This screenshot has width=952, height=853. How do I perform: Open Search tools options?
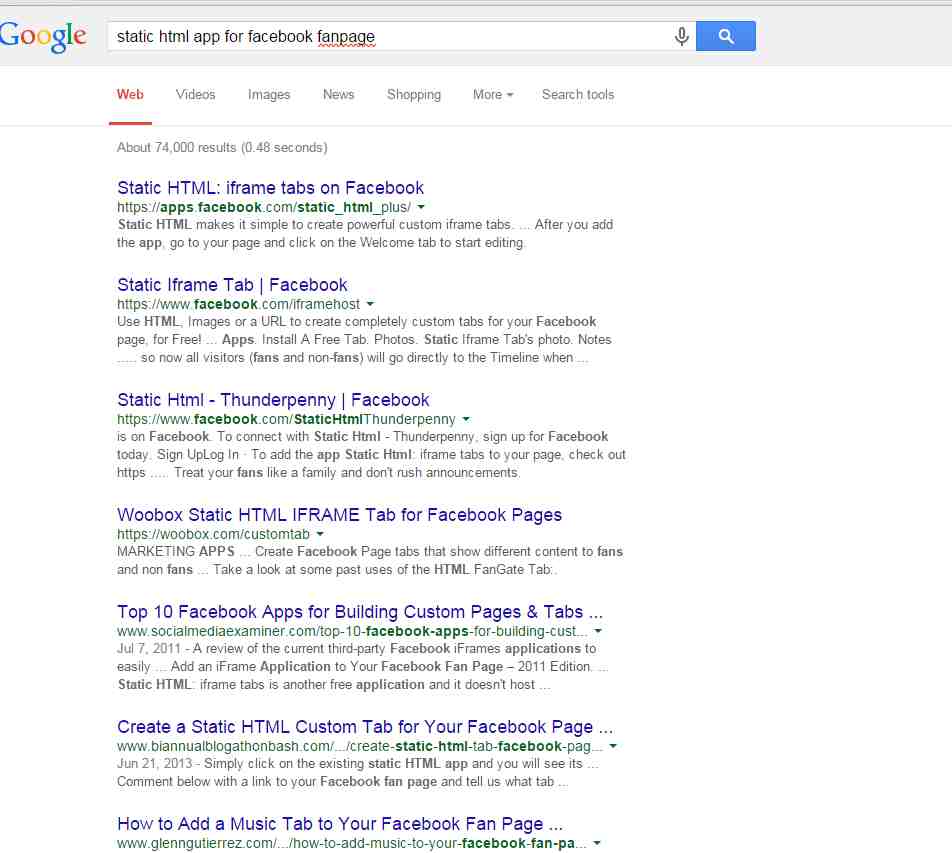(578, 95)
